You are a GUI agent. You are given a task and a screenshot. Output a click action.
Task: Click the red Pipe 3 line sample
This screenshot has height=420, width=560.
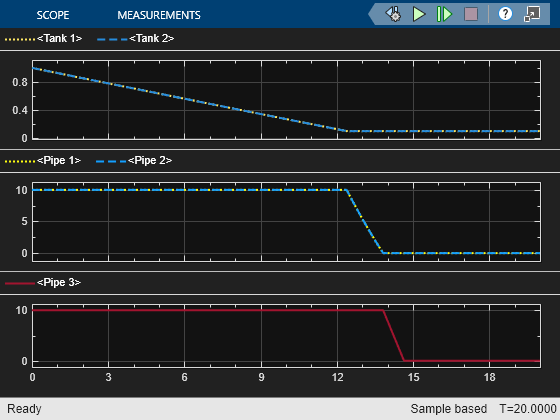pyautogui.click(x=20, y=283)
